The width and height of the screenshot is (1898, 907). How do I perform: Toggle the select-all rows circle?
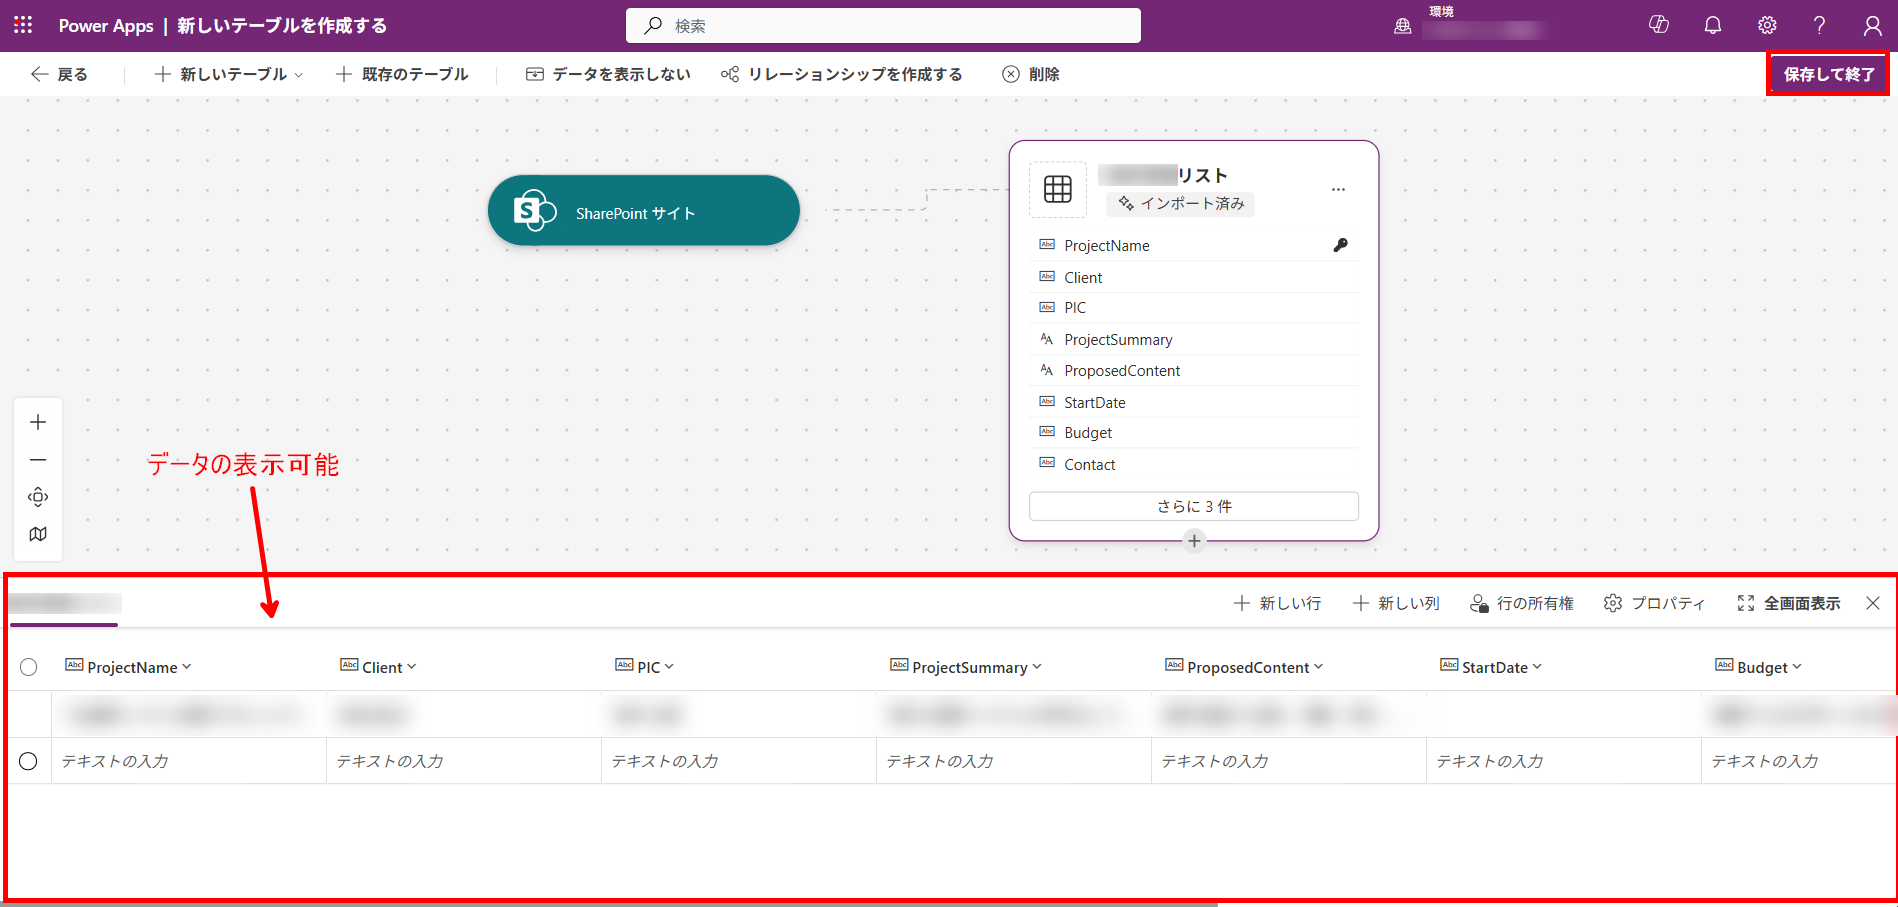tap(29, 667)
